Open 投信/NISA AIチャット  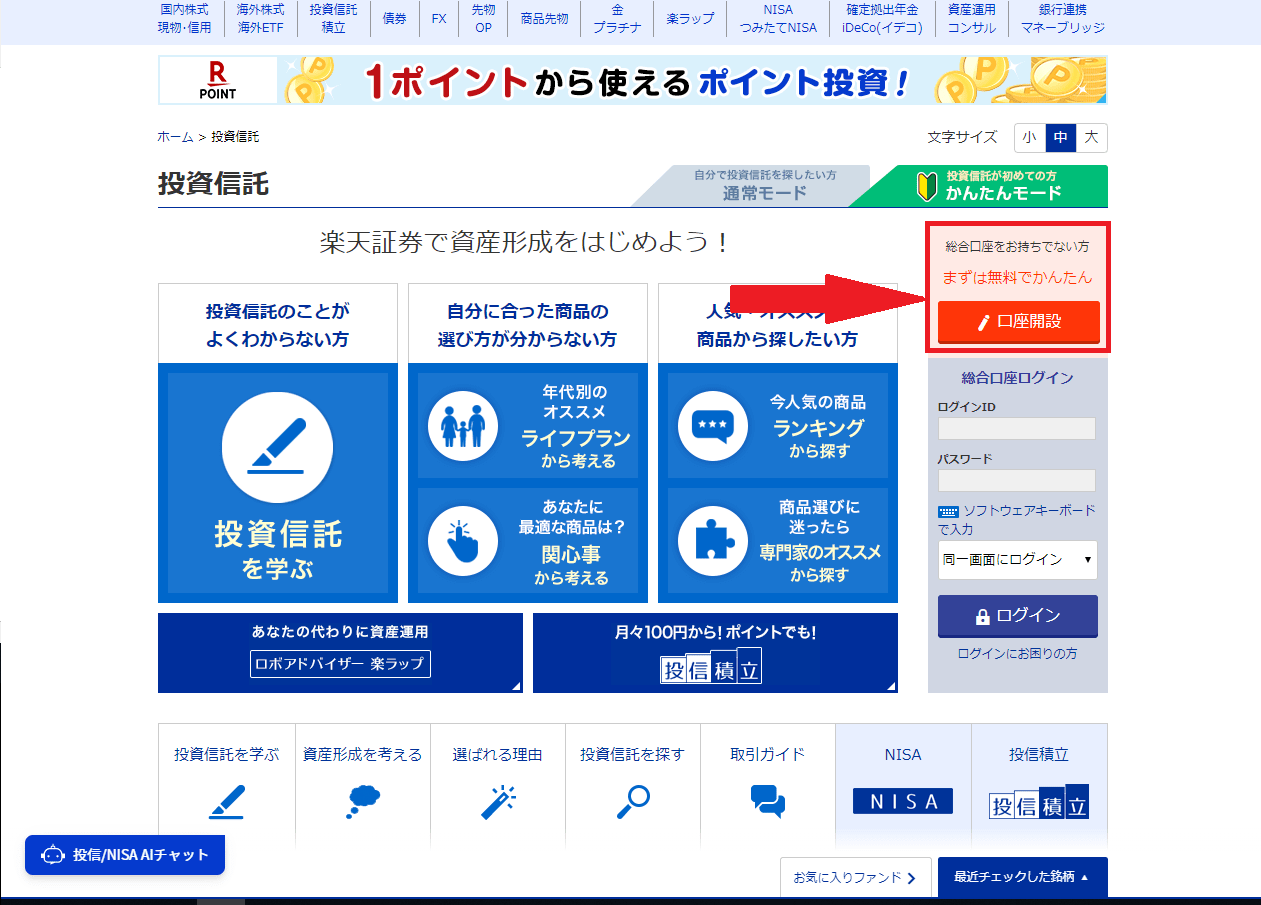[125, 855]
